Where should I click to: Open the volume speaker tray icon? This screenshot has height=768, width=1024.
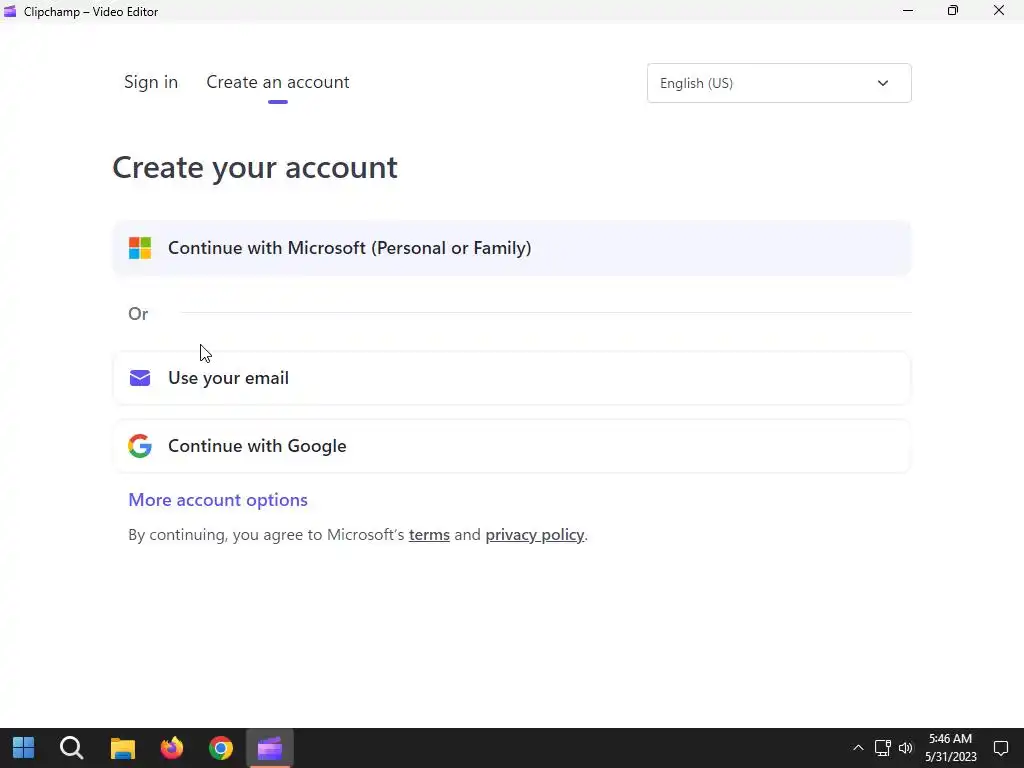point(905,748)
